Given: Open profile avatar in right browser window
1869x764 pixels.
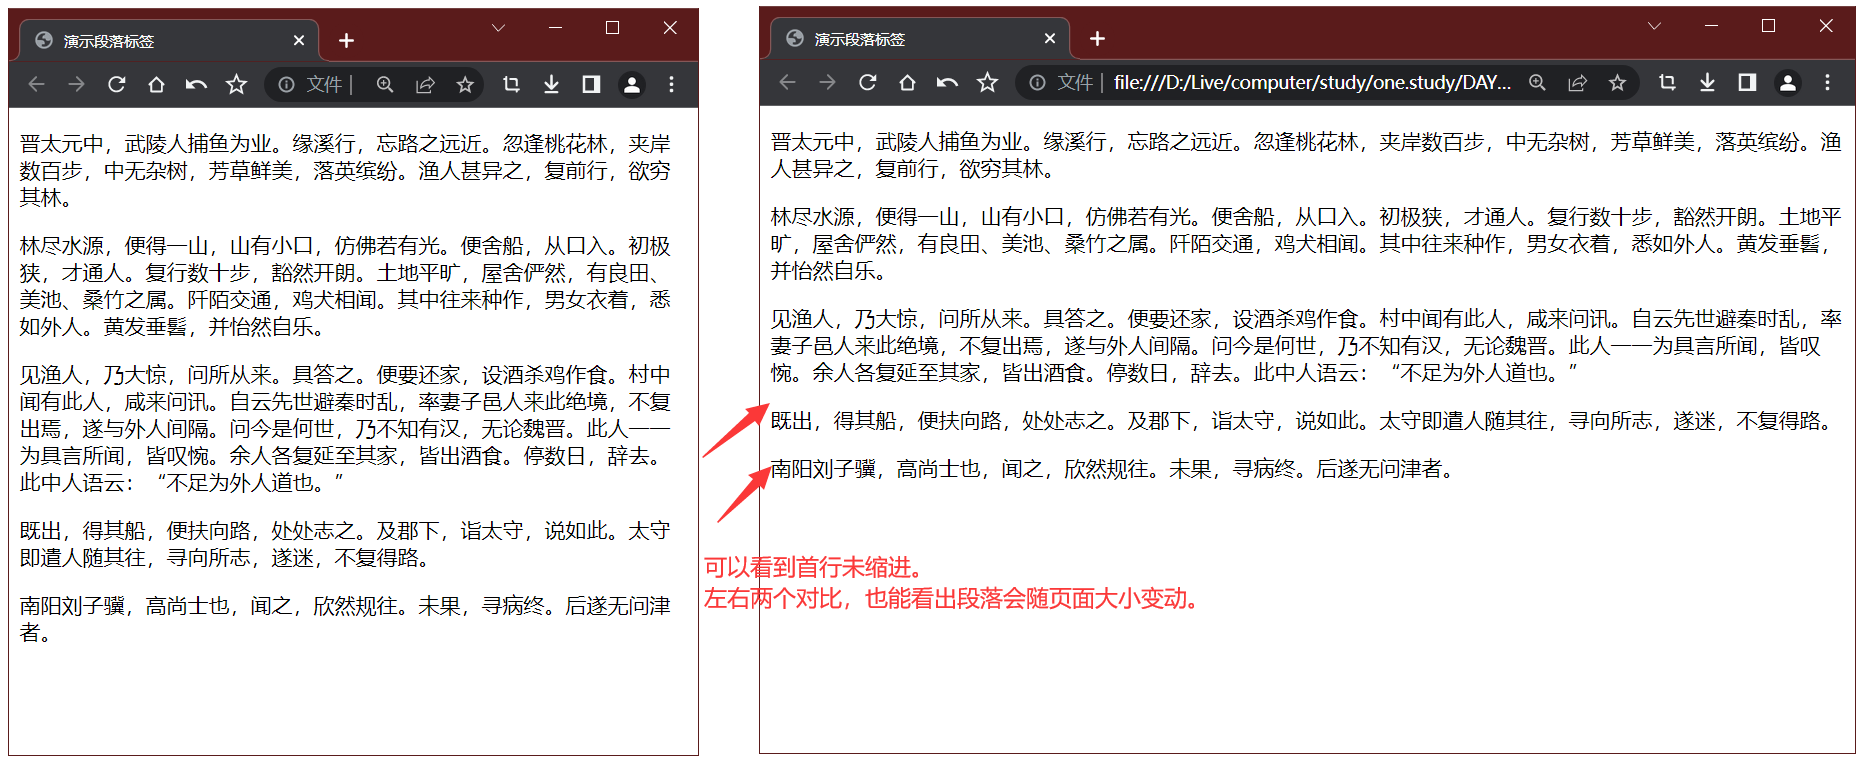Looking at the screenshot, I should click(1788, 83).
